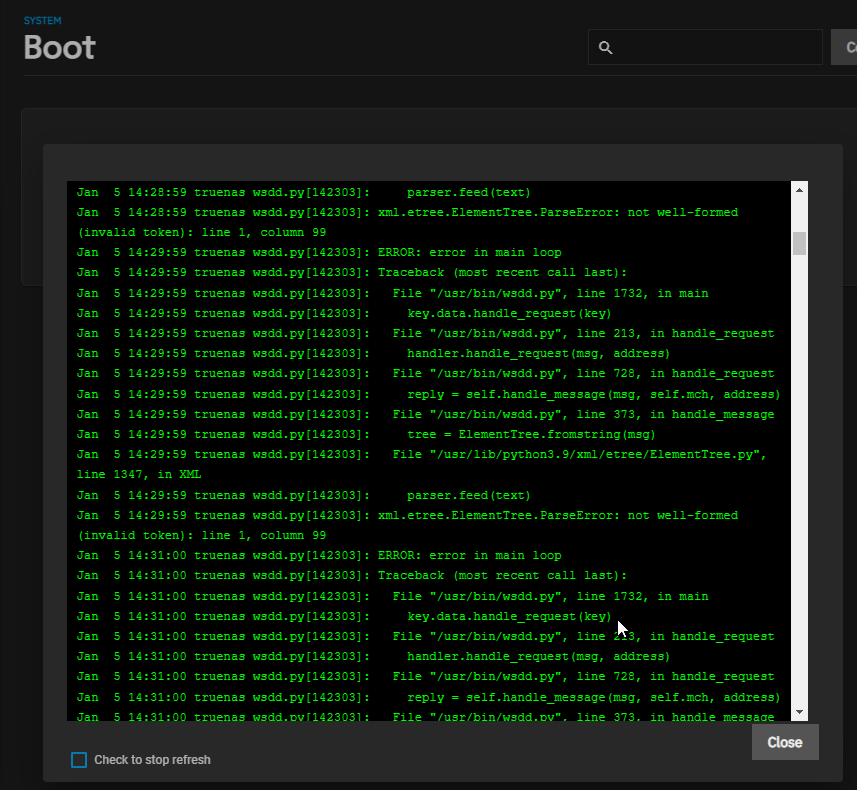
Task: Click the 14:29:59 'handler.handle_request(msg, address)' line
Action: [373, 354]
